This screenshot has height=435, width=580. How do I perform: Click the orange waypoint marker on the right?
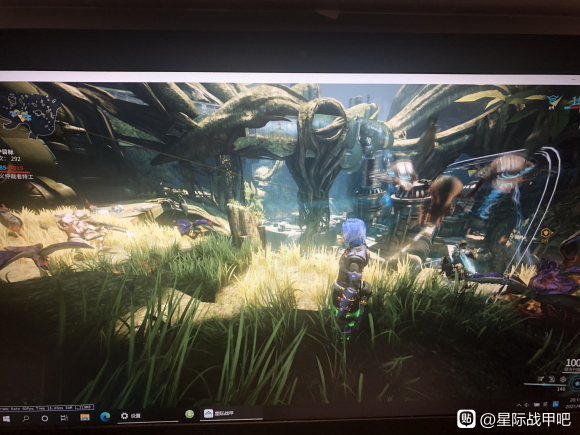(x=546, y=233)
